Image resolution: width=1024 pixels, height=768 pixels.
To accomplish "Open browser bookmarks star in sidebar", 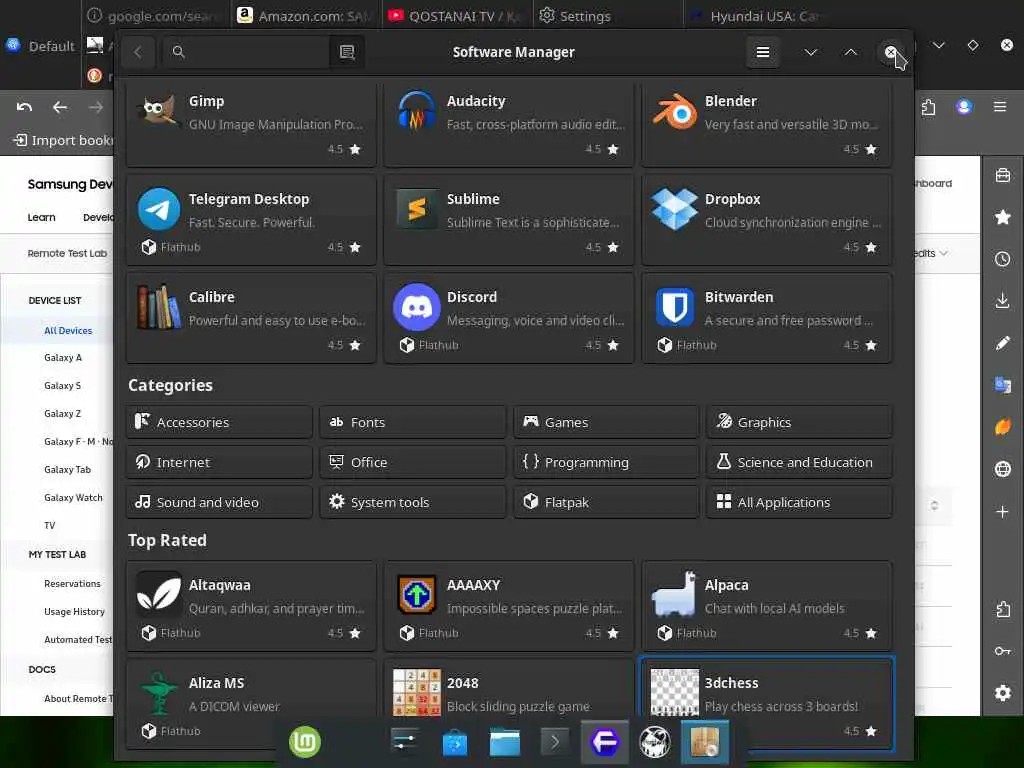I will pos(1002,217).
